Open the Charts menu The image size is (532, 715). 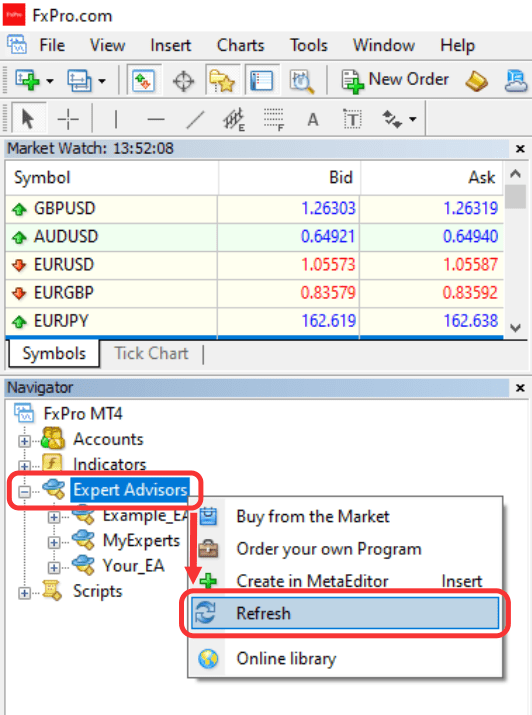coord(240,46)
